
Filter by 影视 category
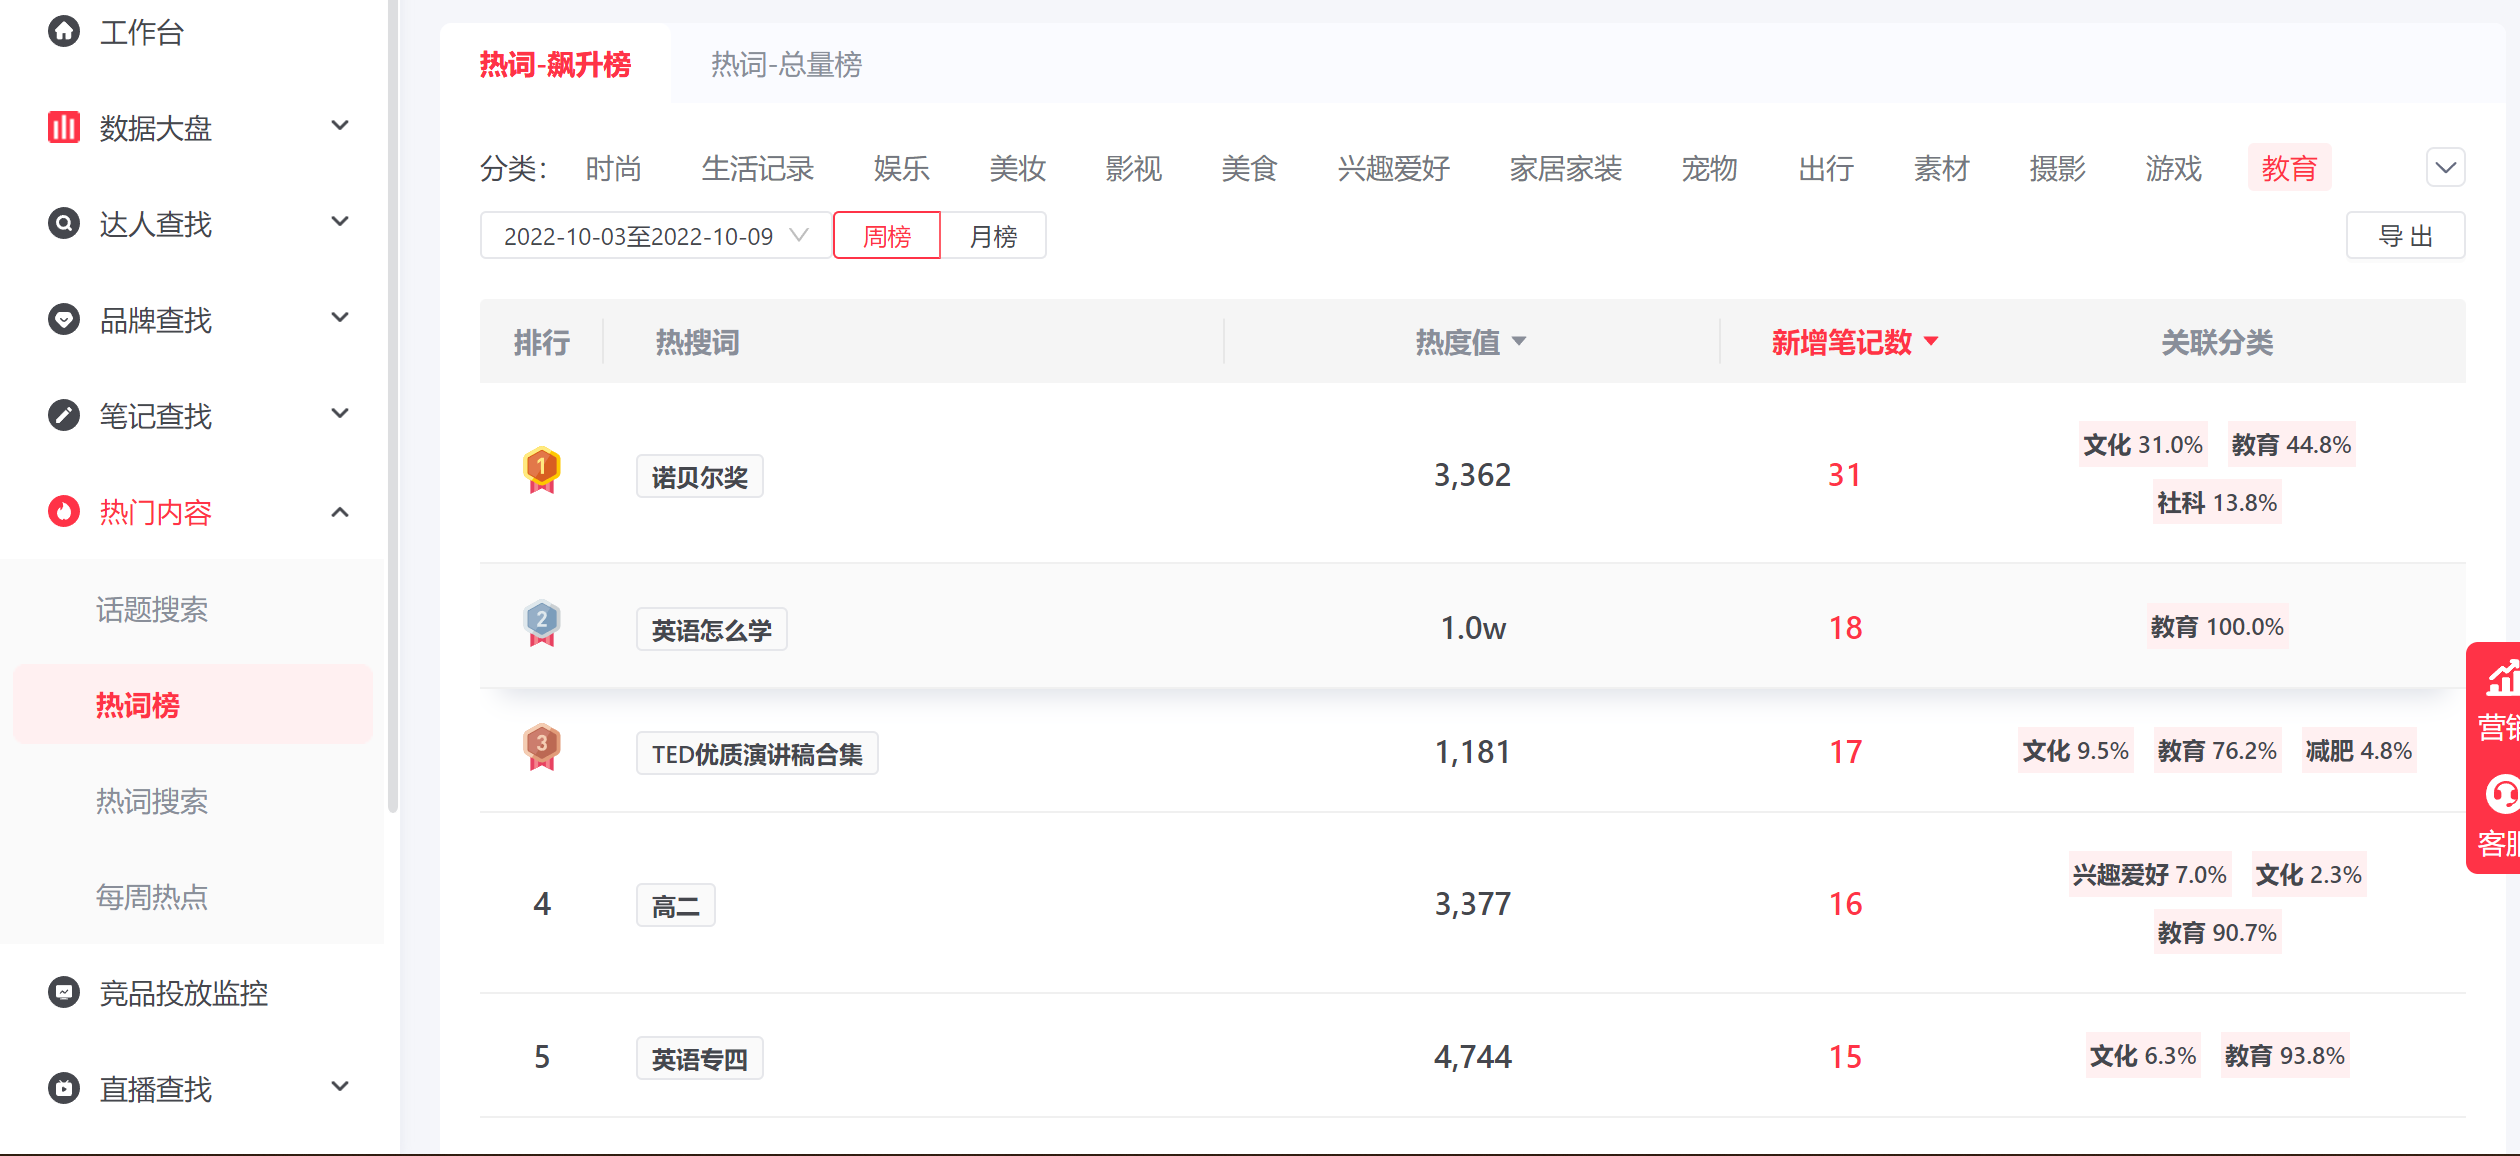click(x=1133, y=168)
